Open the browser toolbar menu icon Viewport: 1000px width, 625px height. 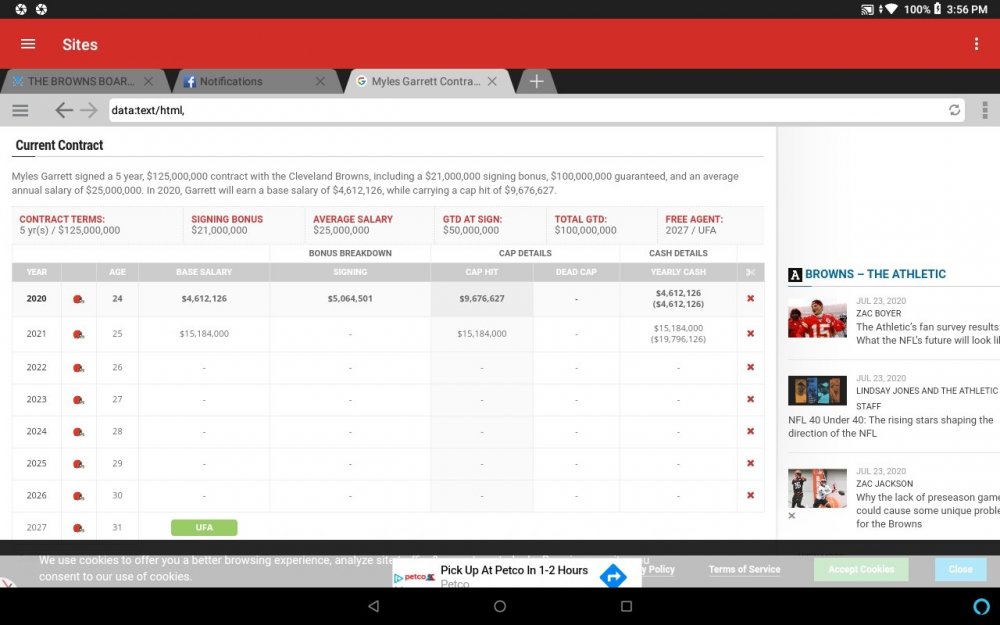click(20, 110)
